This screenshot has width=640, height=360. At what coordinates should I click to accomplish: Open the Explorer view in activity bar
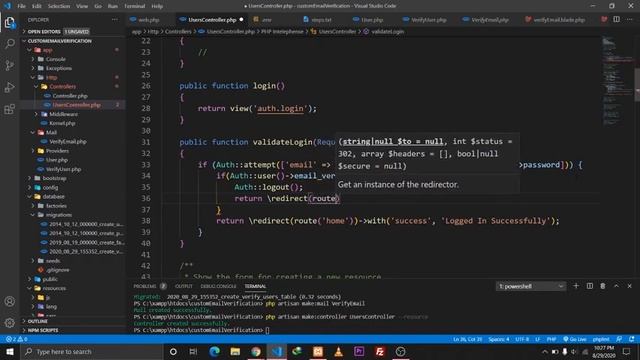coord(9,22)
